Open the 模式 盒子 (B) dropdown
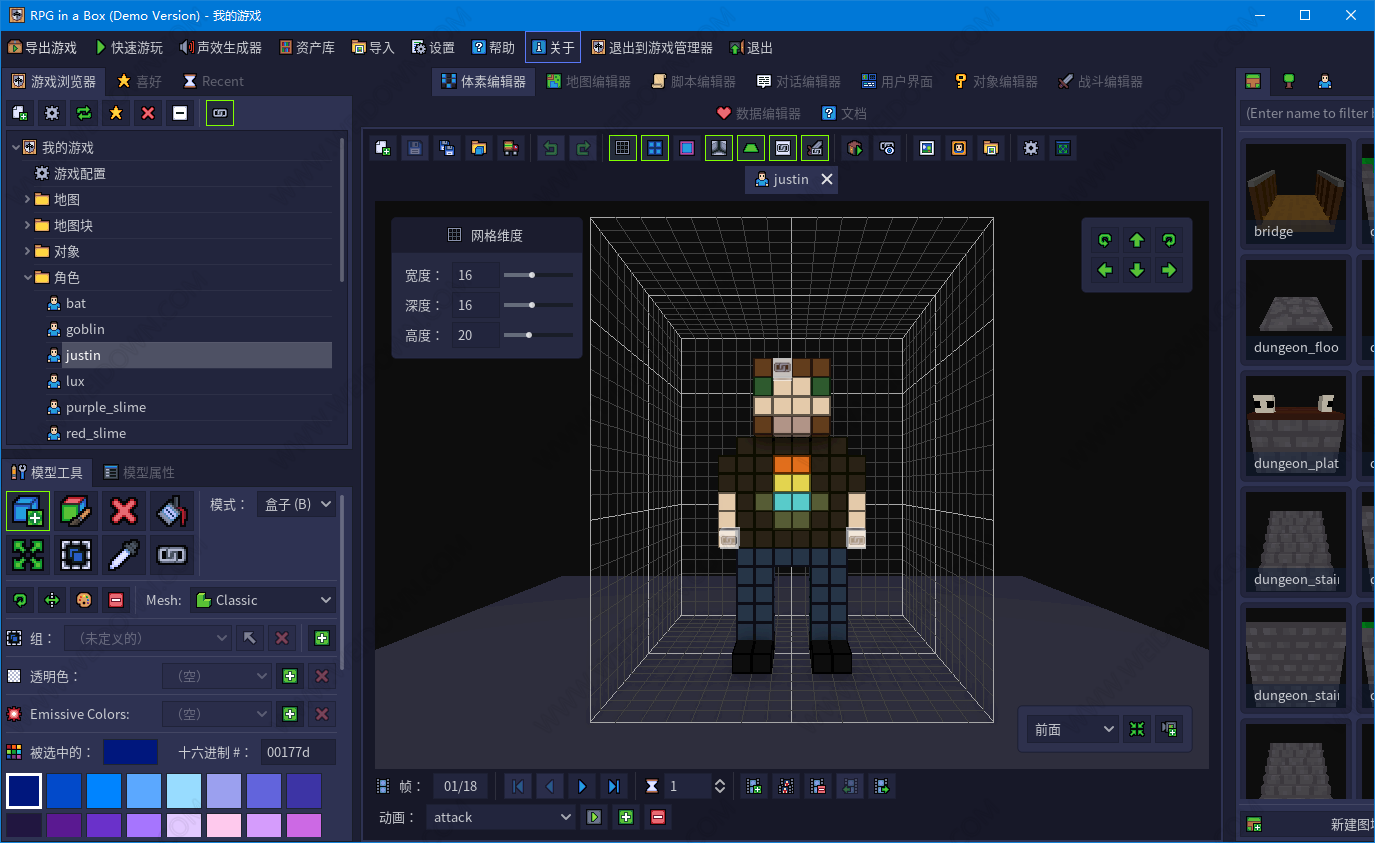The width and height of the screenshot is (1375, 843). click(296, 504)
